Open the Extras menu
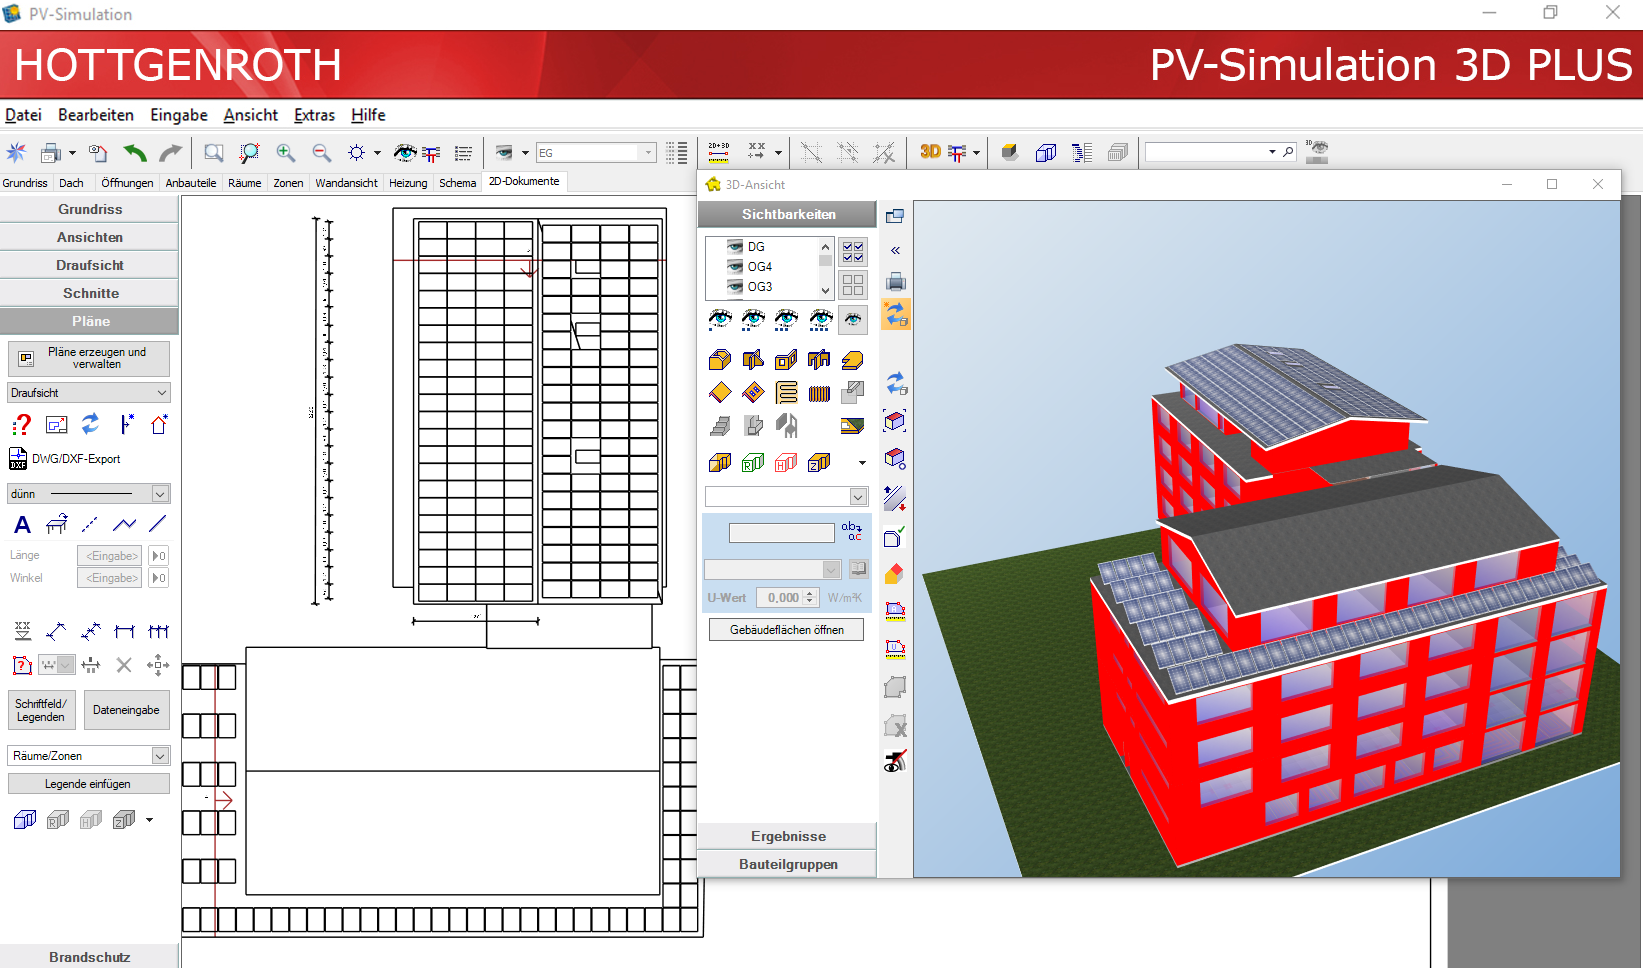Viewport: 1643px width, 968px height. point(314,115)
